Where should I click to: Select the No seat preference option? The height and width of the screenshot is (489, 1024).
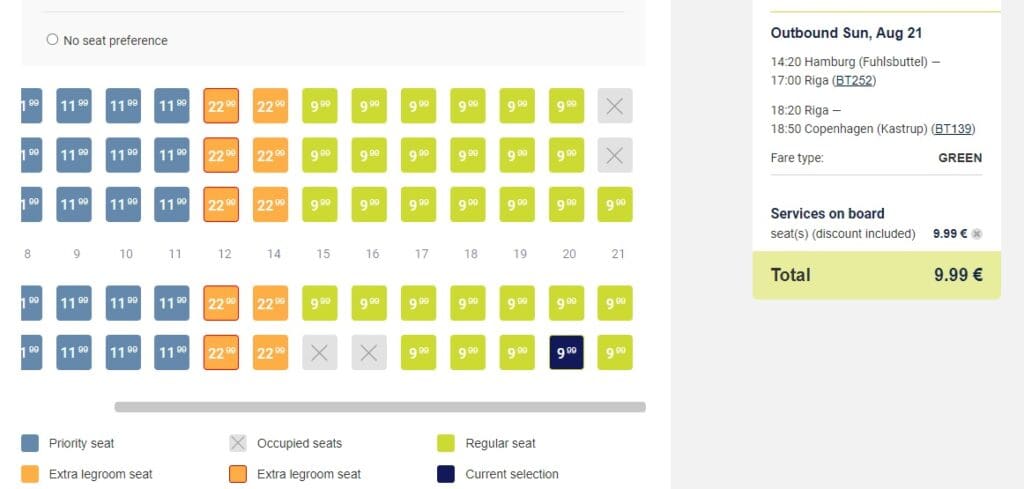click(x=53, y=40)
